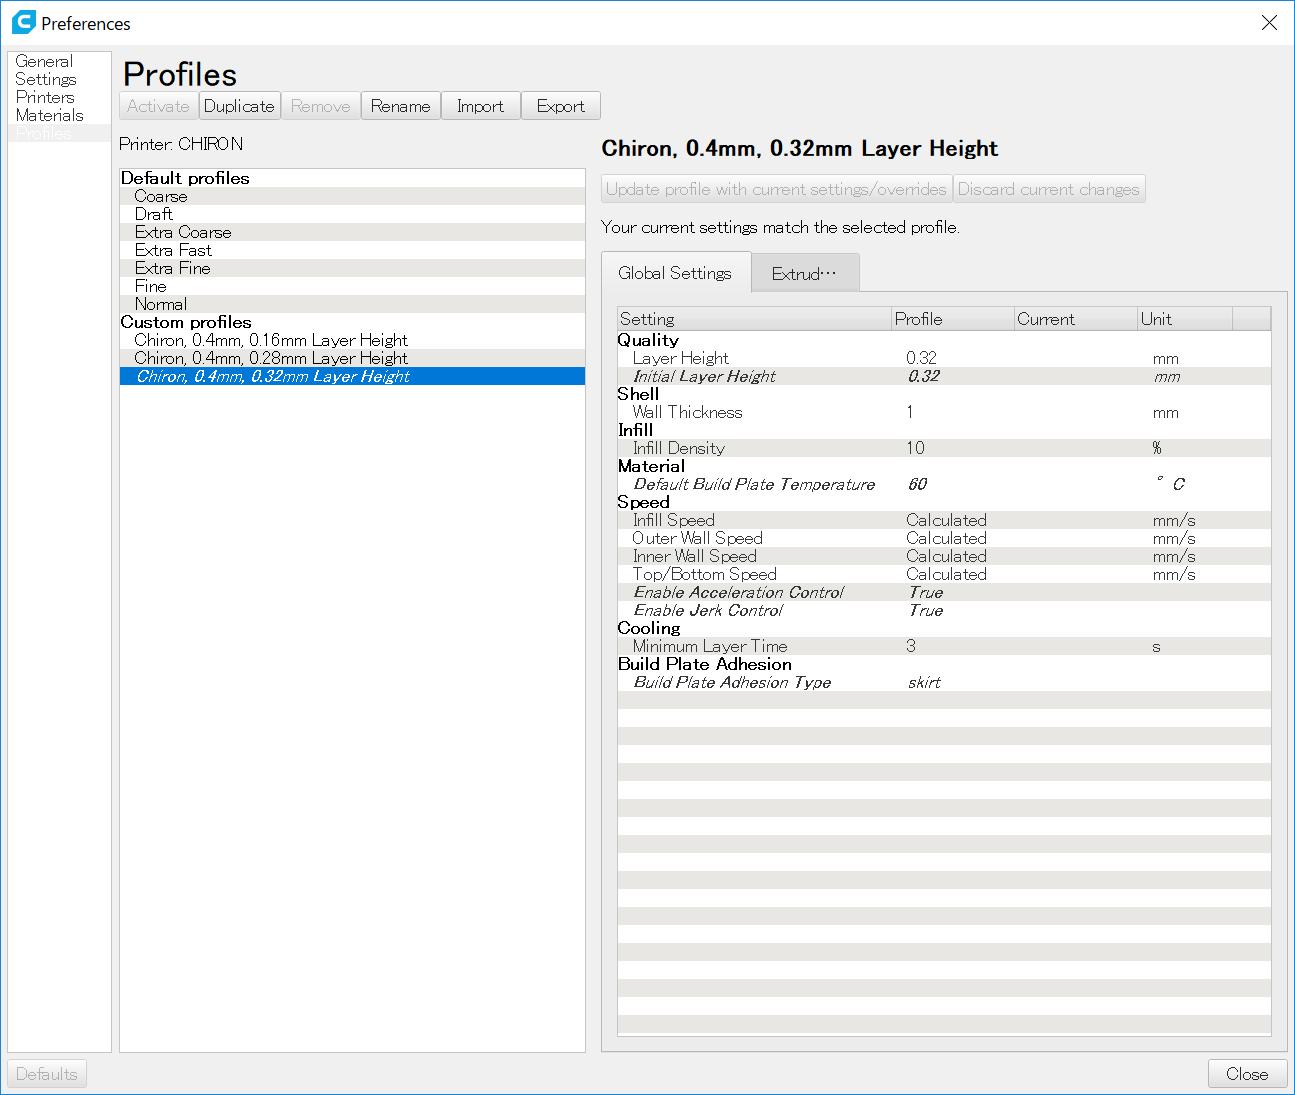The image size is (1295, 1095).
Task: Click the Import profile button
Action: pyautogui.click(x=480, y=106)
